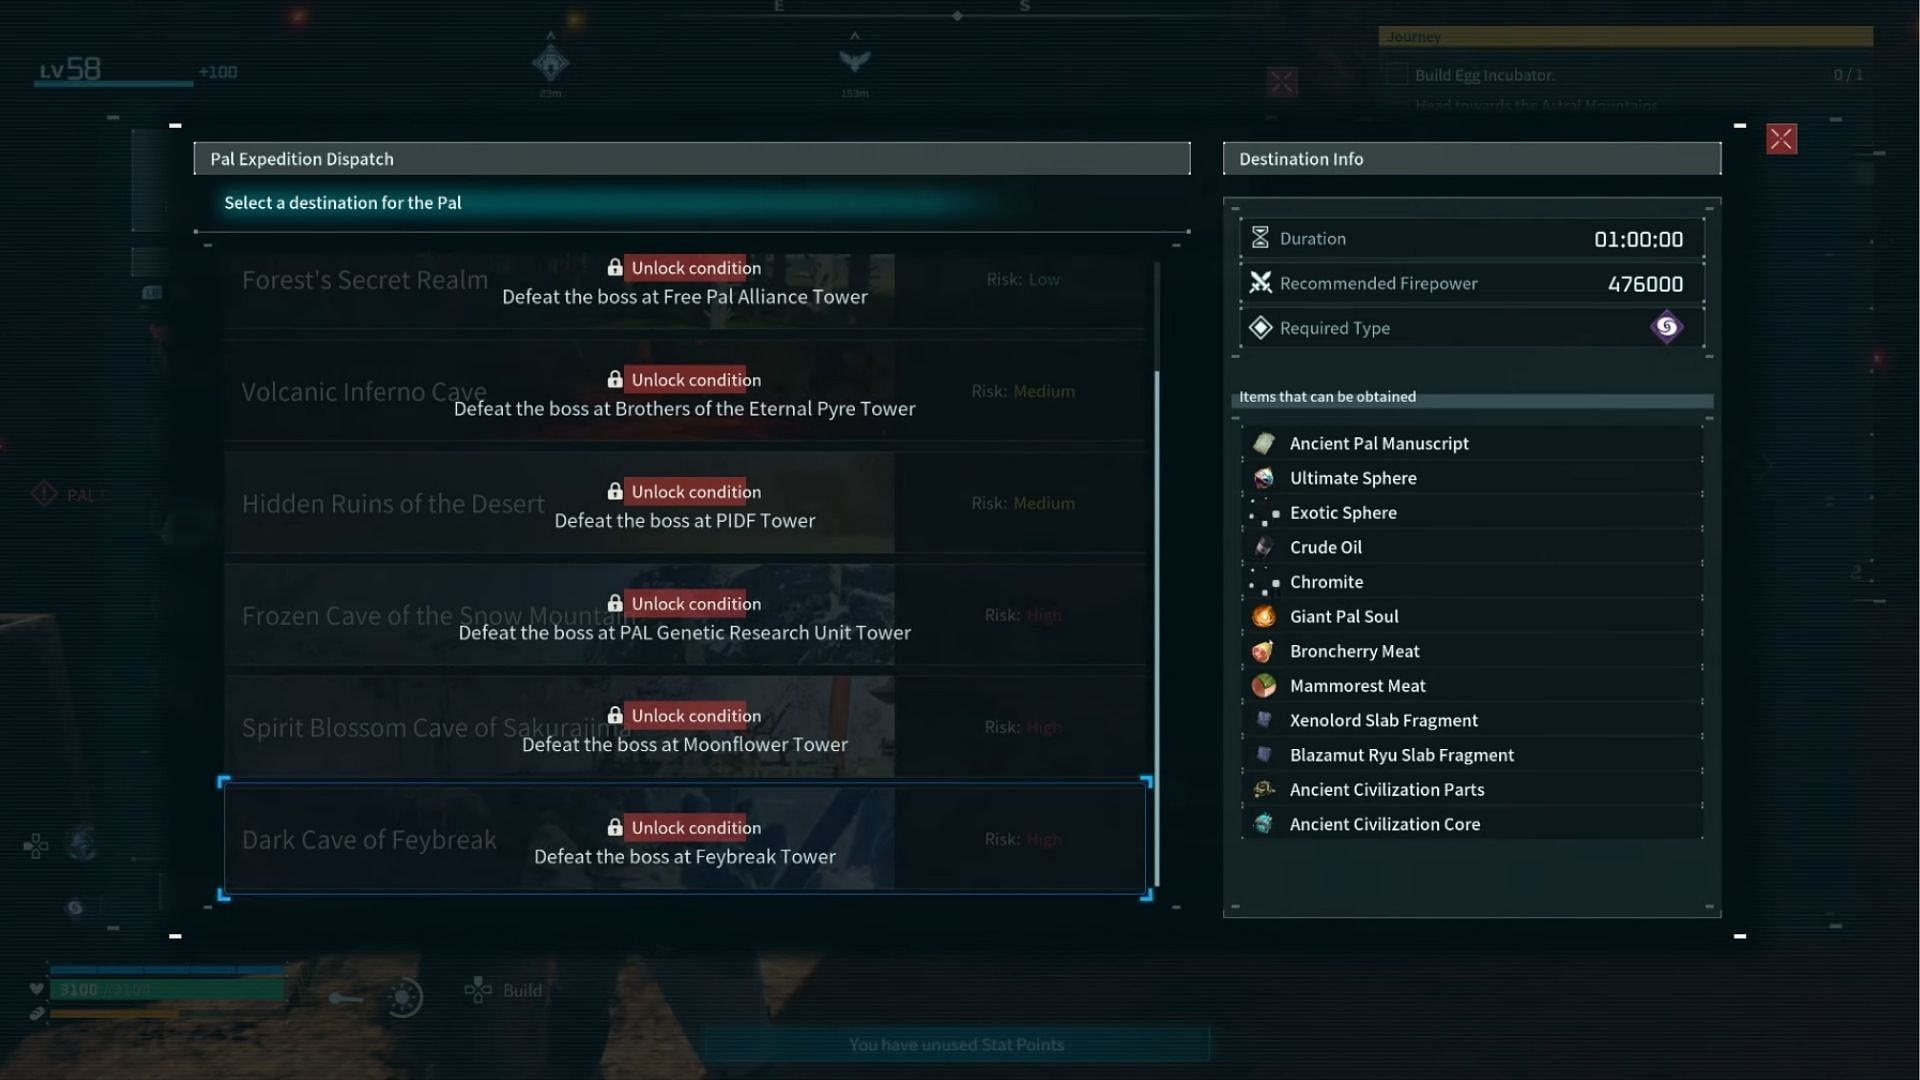This screenshot has height=1080, width=1920.
Task: Expand the Destination Info panel
Action: pos(1741,124)
